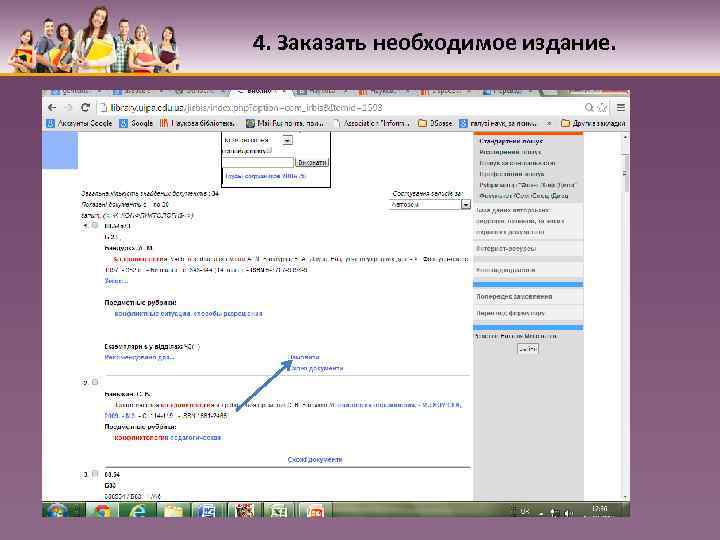Screen dimensions: 720x540
Task: Open the Excel icon on the taskbar
Action: click(279, 510)
